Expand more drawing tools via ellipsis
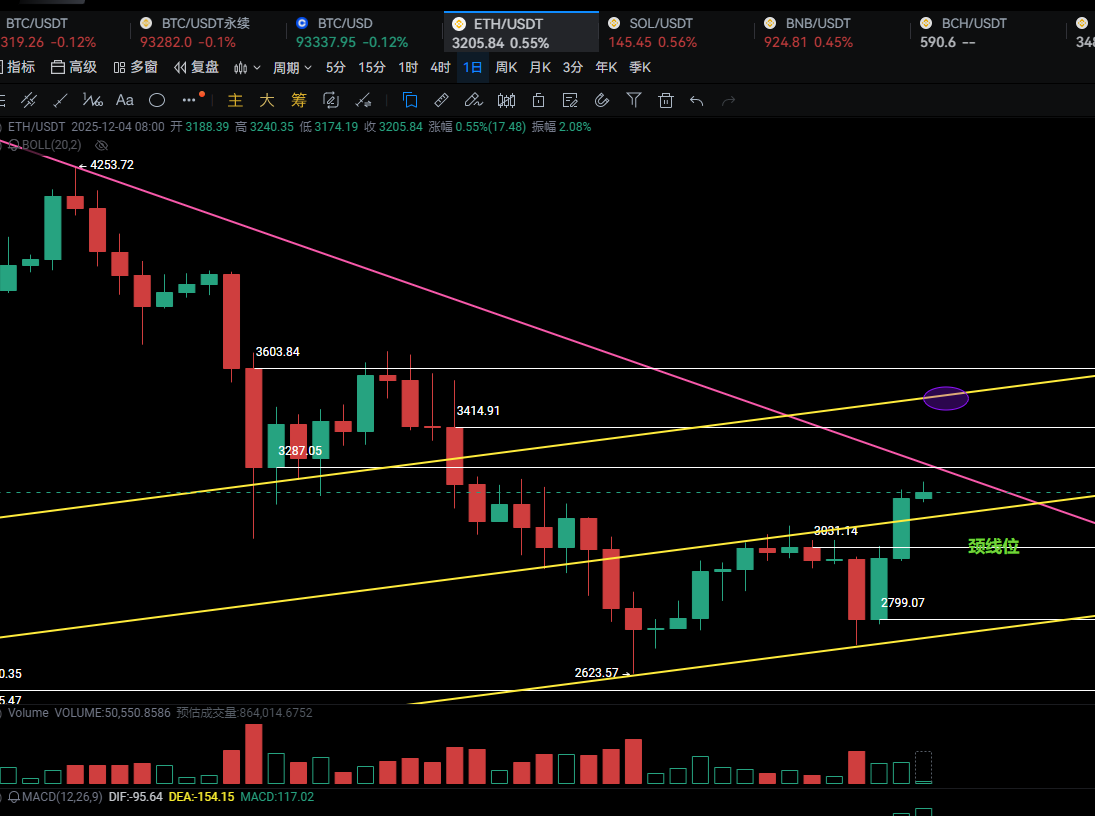This screenshot has height=816, width=1095. pyautogui.click(x=190, y=100)
